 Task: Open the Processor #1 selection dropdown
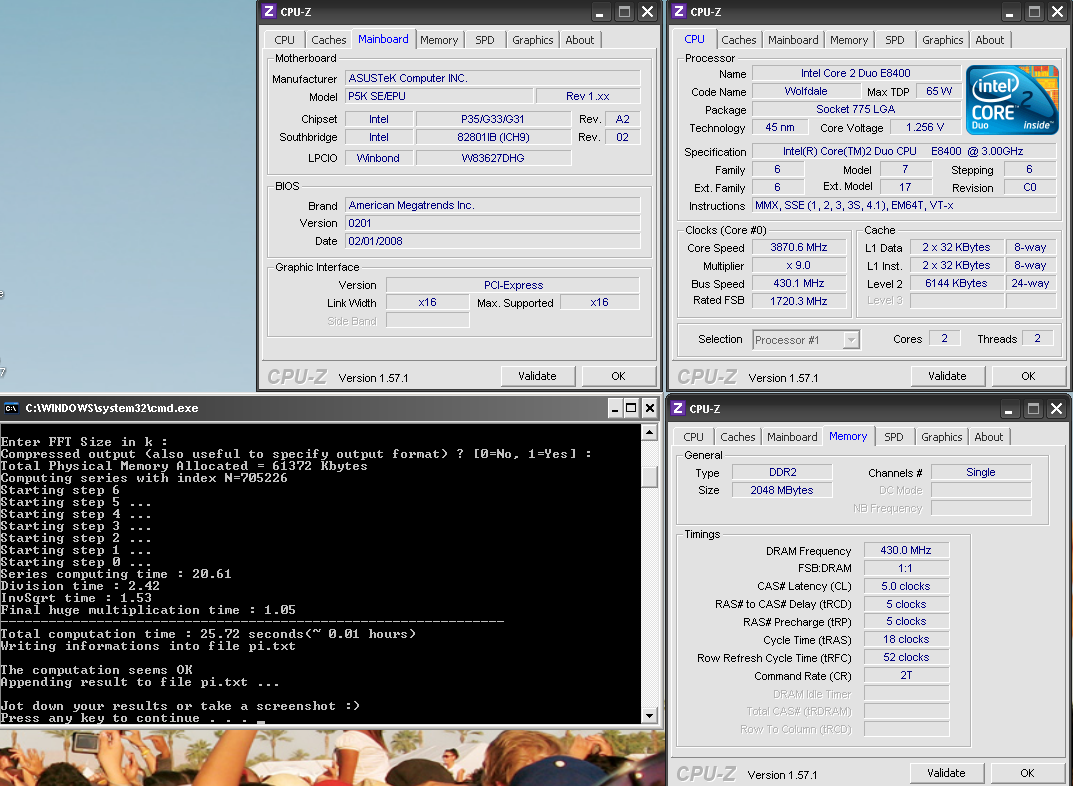(x=851, y=340)
